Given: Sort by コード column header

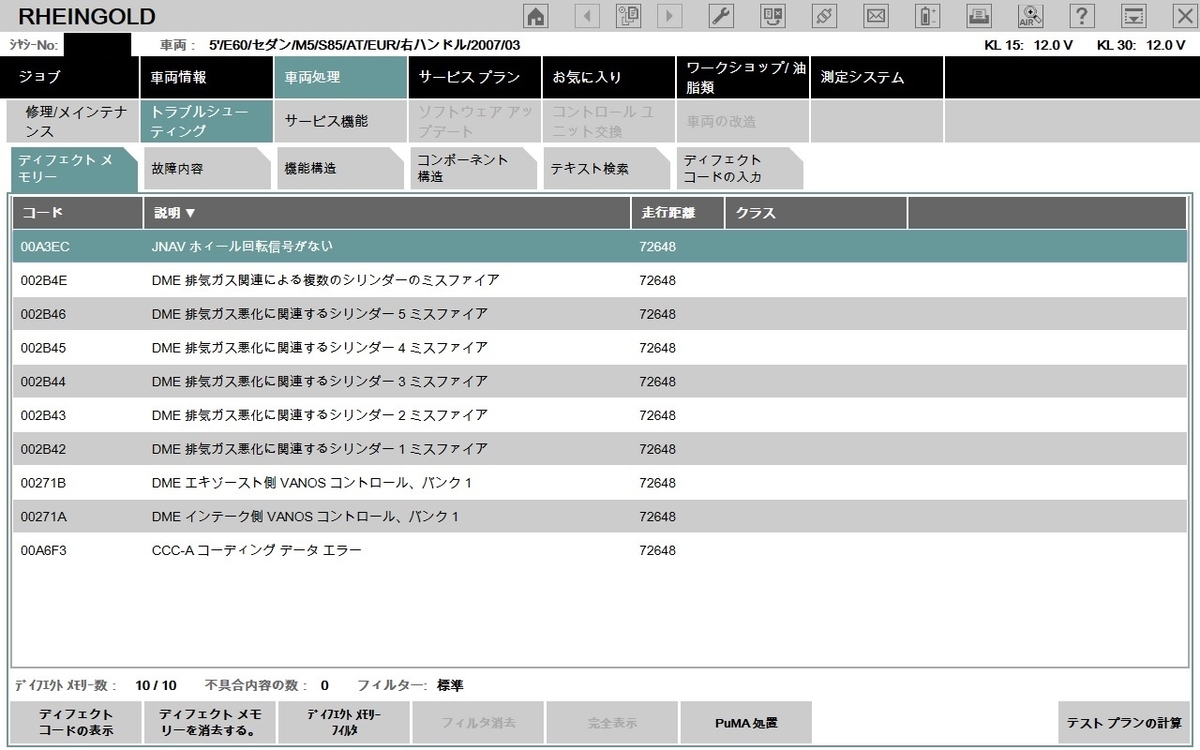Looking at the screenshot, I should click(x=77, y=213).
